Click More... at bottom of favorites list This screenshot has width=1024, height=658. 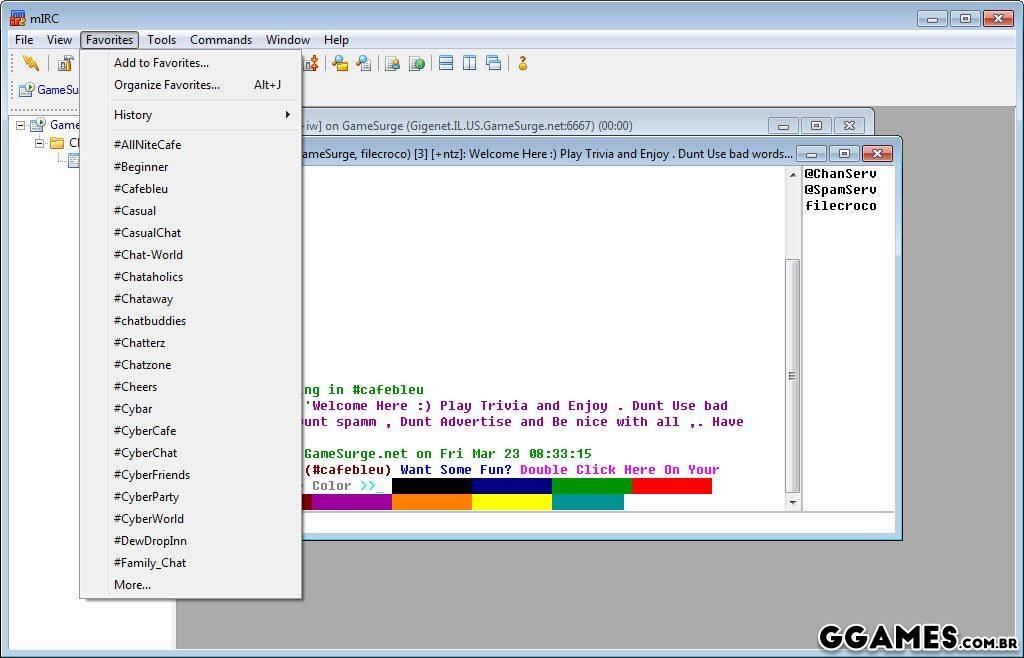[132, 585]
